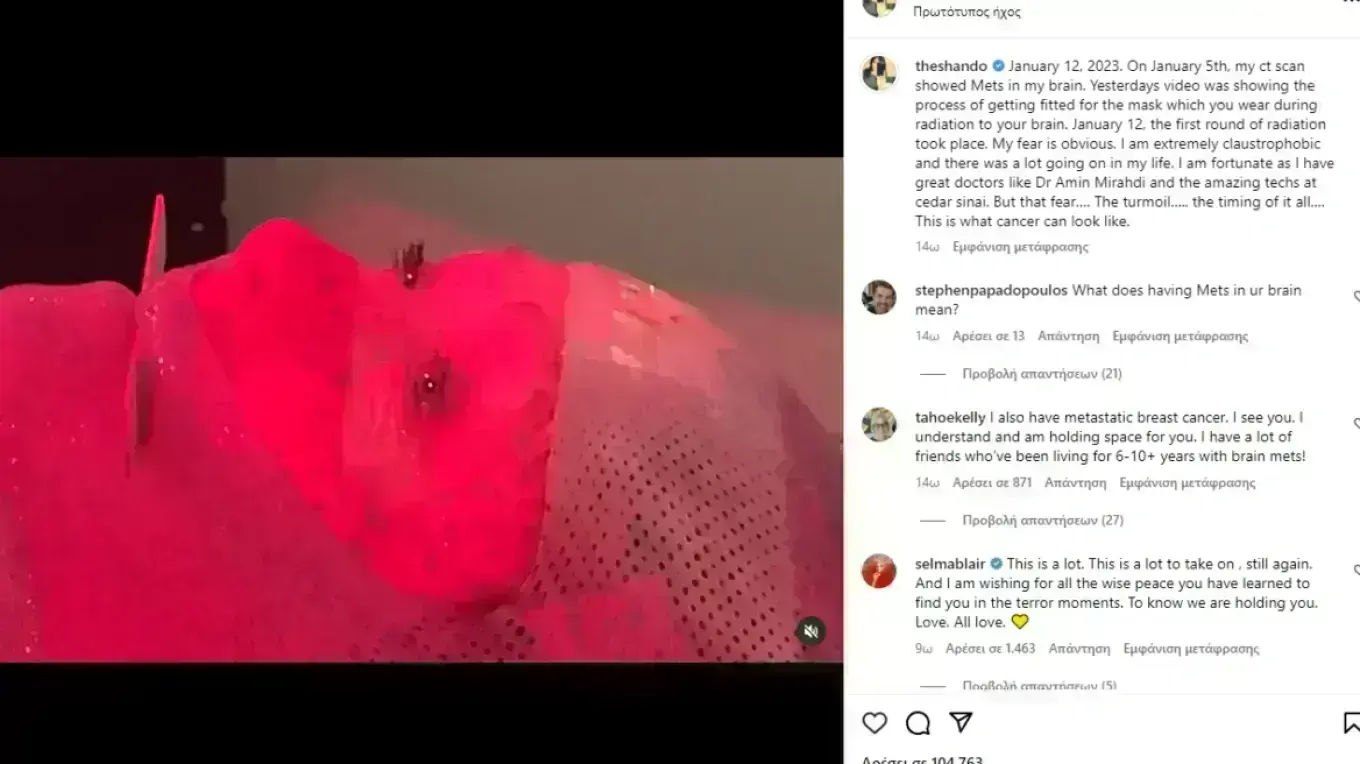This screenshot has height=764, width=1360.
Task: Like stephenpapadopoulos comment with the small heart
Action: pyautogui.click(x=1356, y=297)
